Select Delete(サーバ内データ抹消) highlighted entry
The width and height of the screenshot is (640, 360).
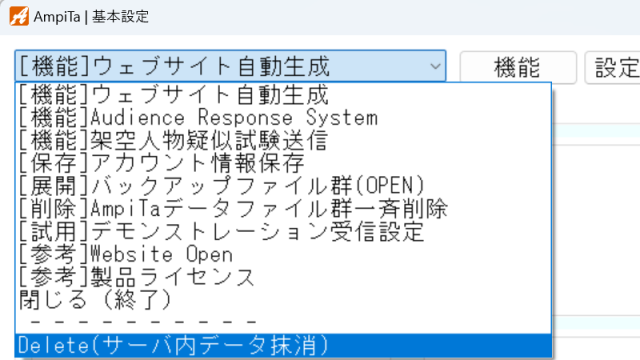click(x=283, y=346)
